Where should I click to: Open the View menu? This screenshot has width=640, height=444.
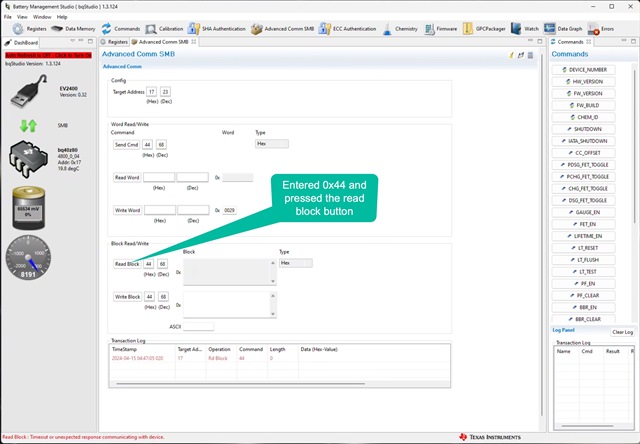[x=22, y=17]
